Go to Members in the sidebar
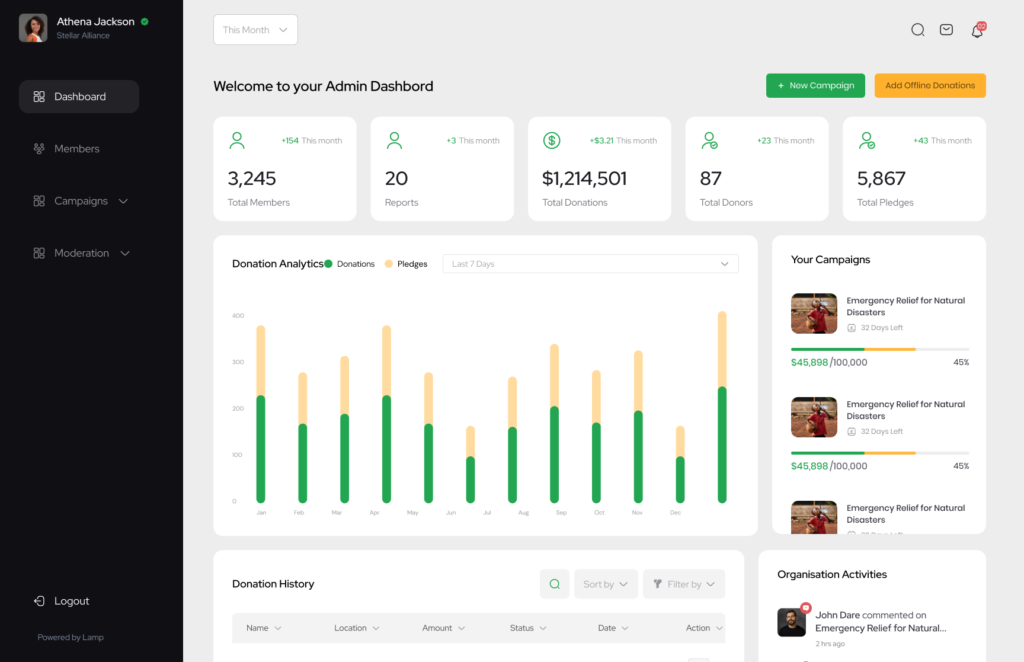This screenshot has width=1024, height=662. pos(76,149)
